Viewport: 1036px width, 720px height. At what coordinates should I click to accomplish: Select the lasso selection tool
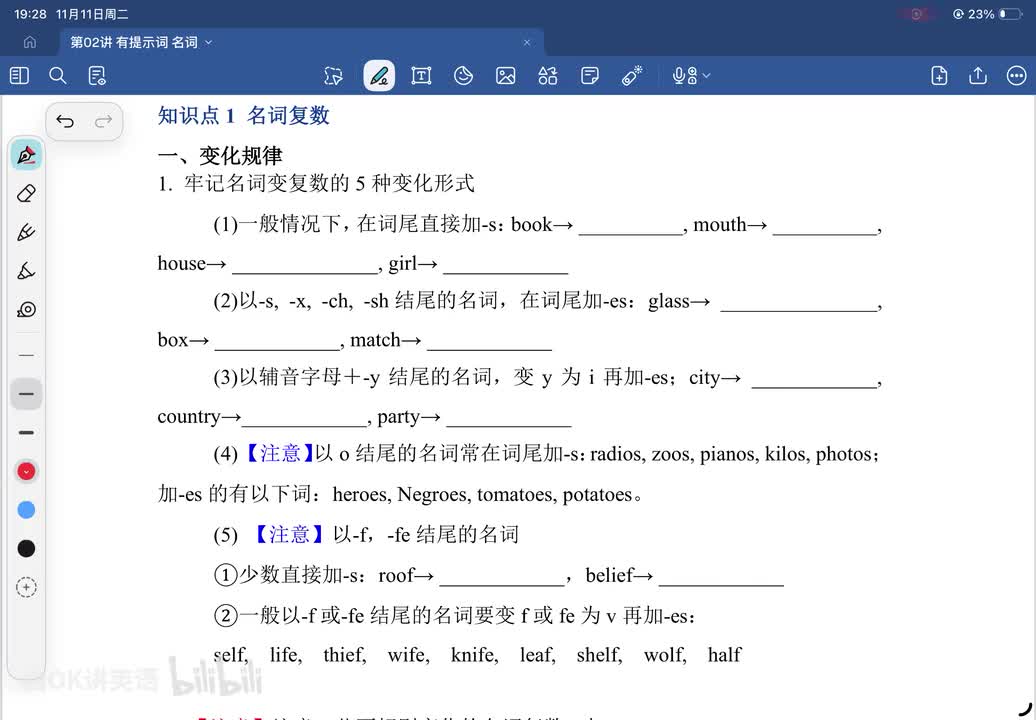(x=334, y=76)
